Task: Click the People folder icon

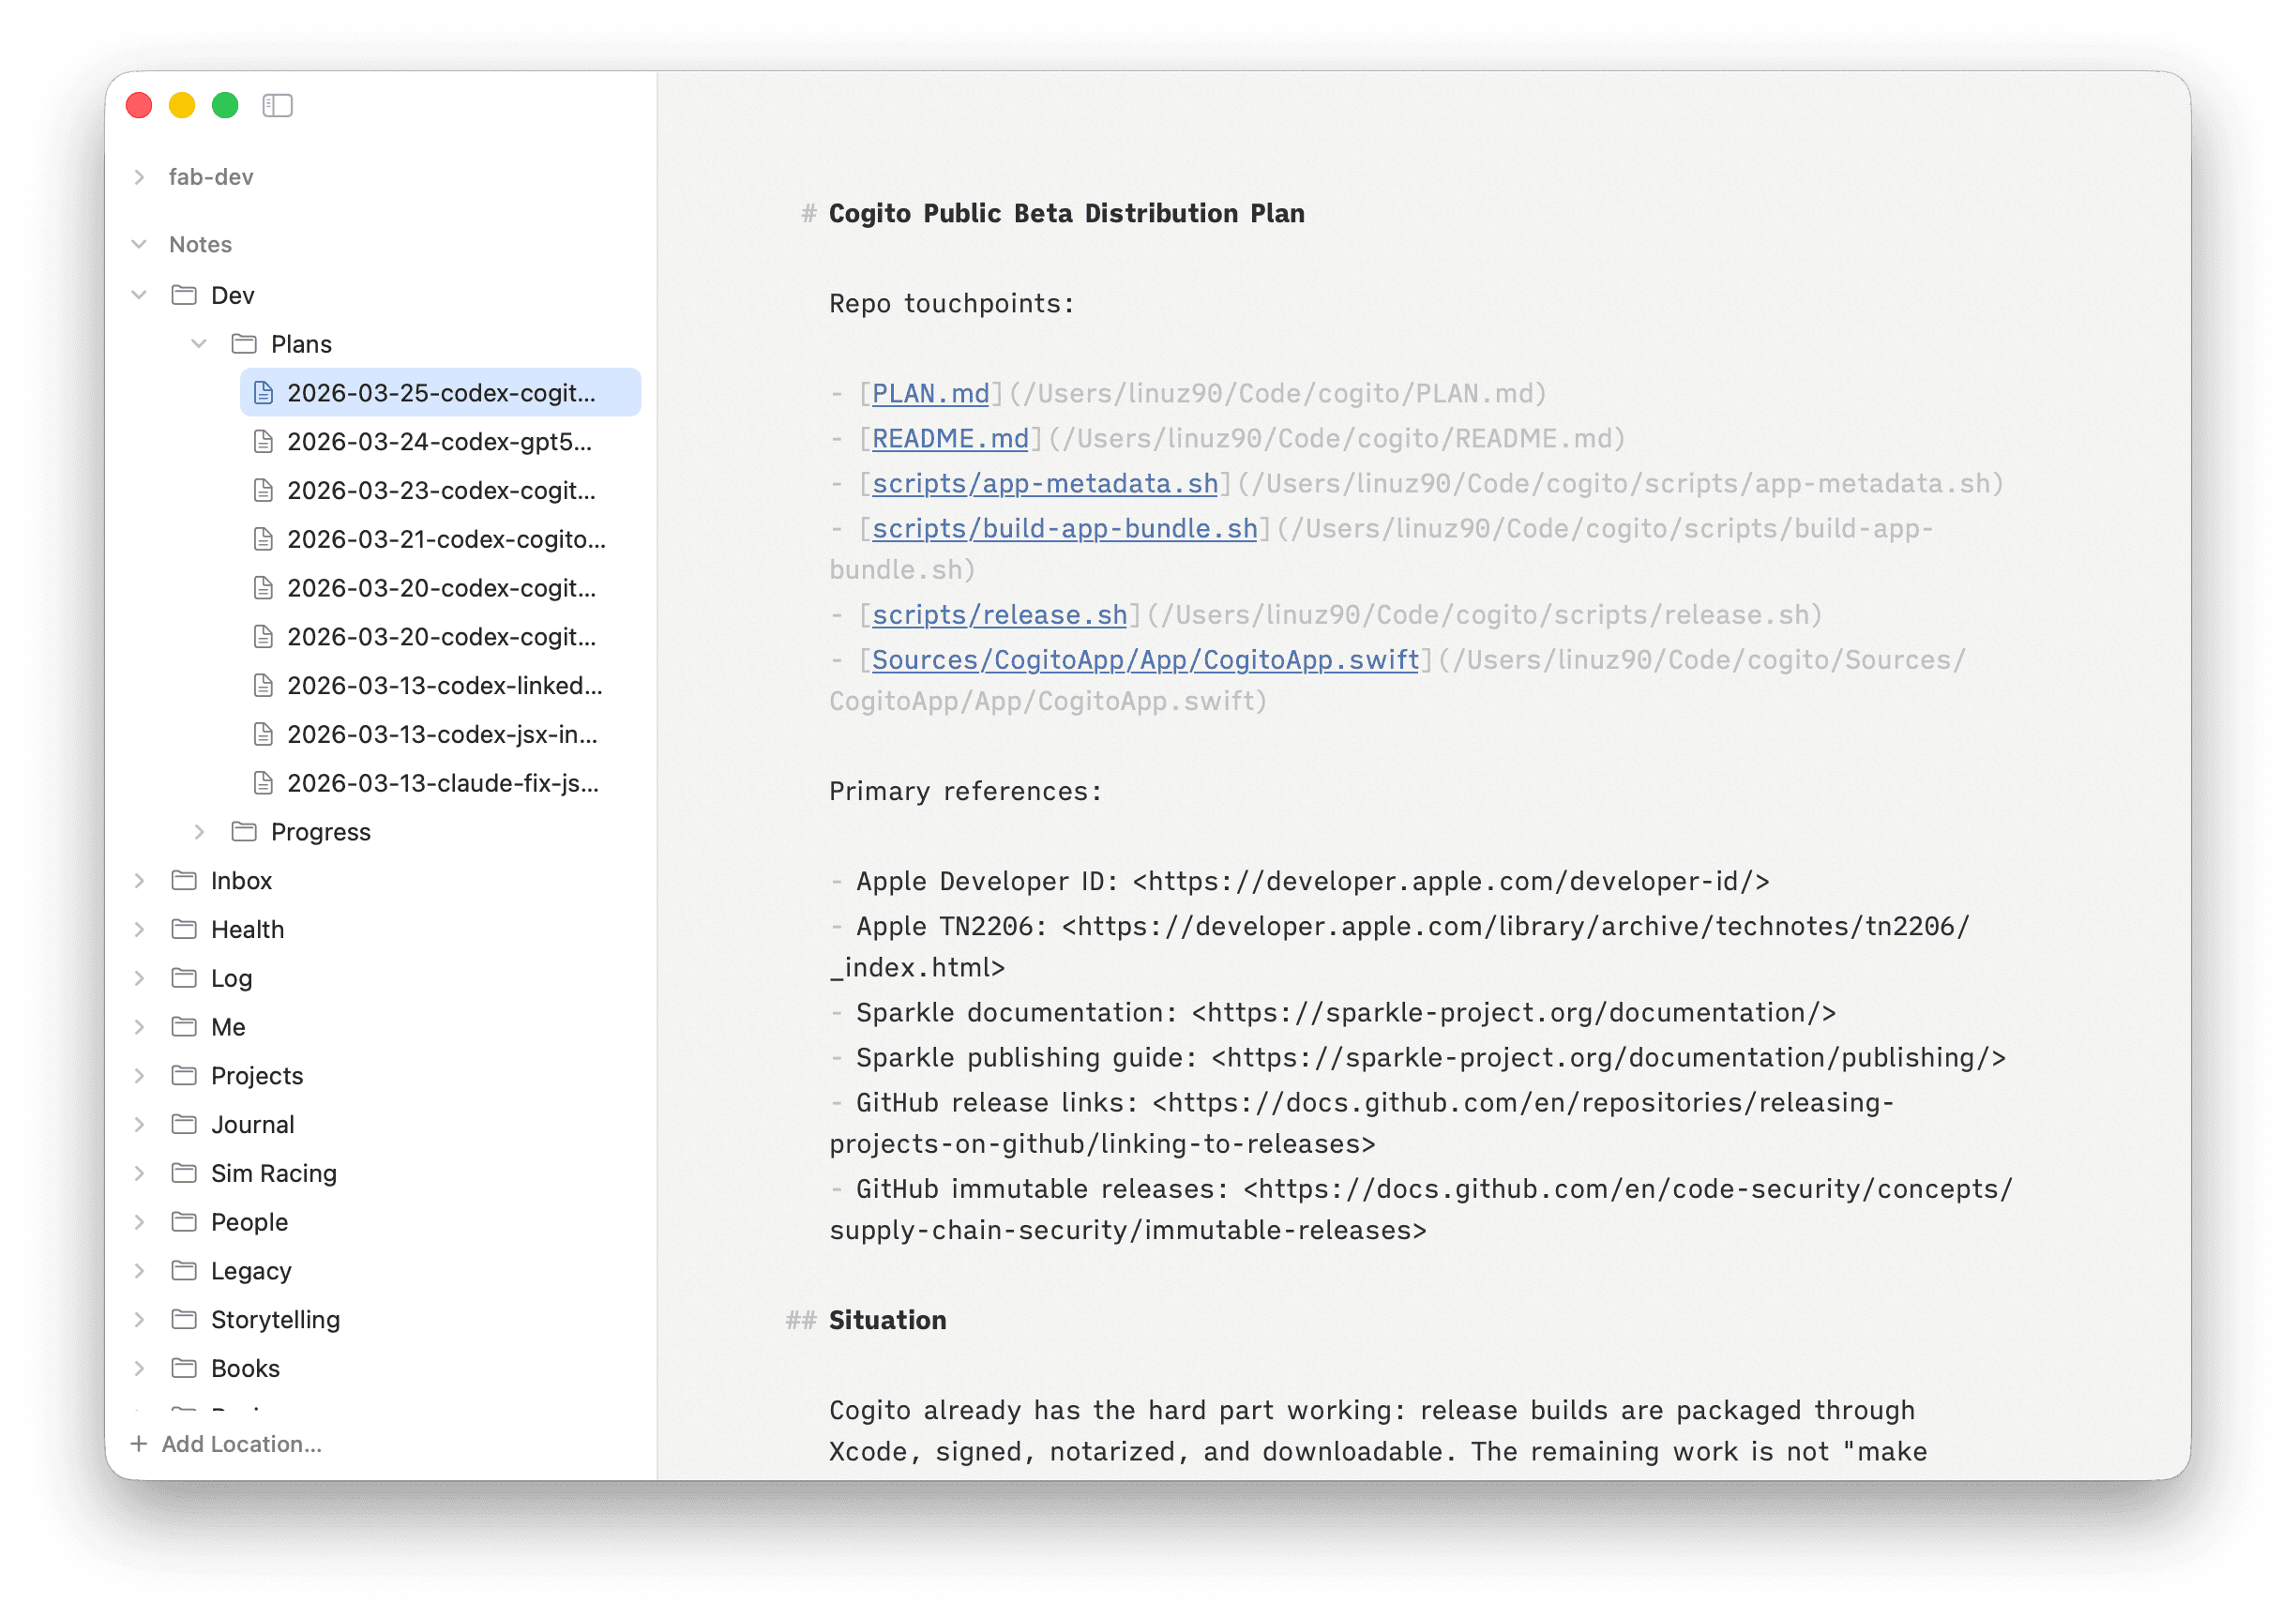Action: pos(183,1221)
